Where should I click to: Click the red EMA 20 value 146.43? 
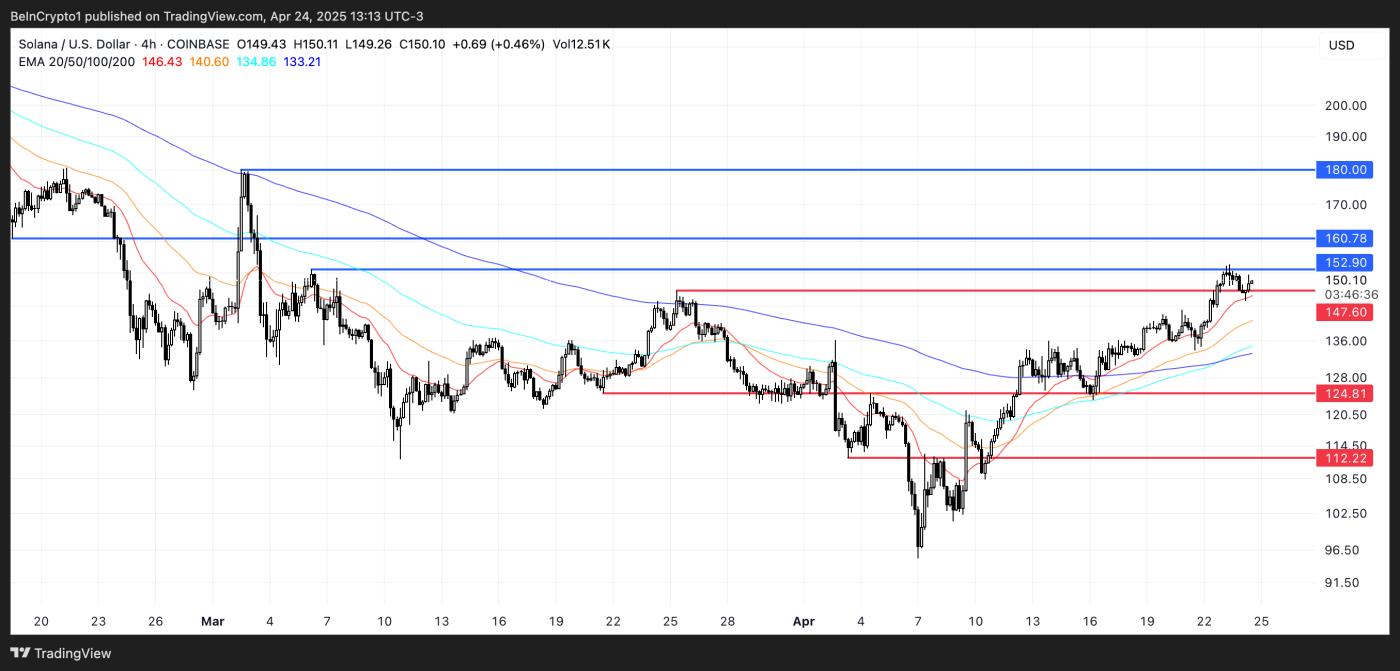point(160,61)
